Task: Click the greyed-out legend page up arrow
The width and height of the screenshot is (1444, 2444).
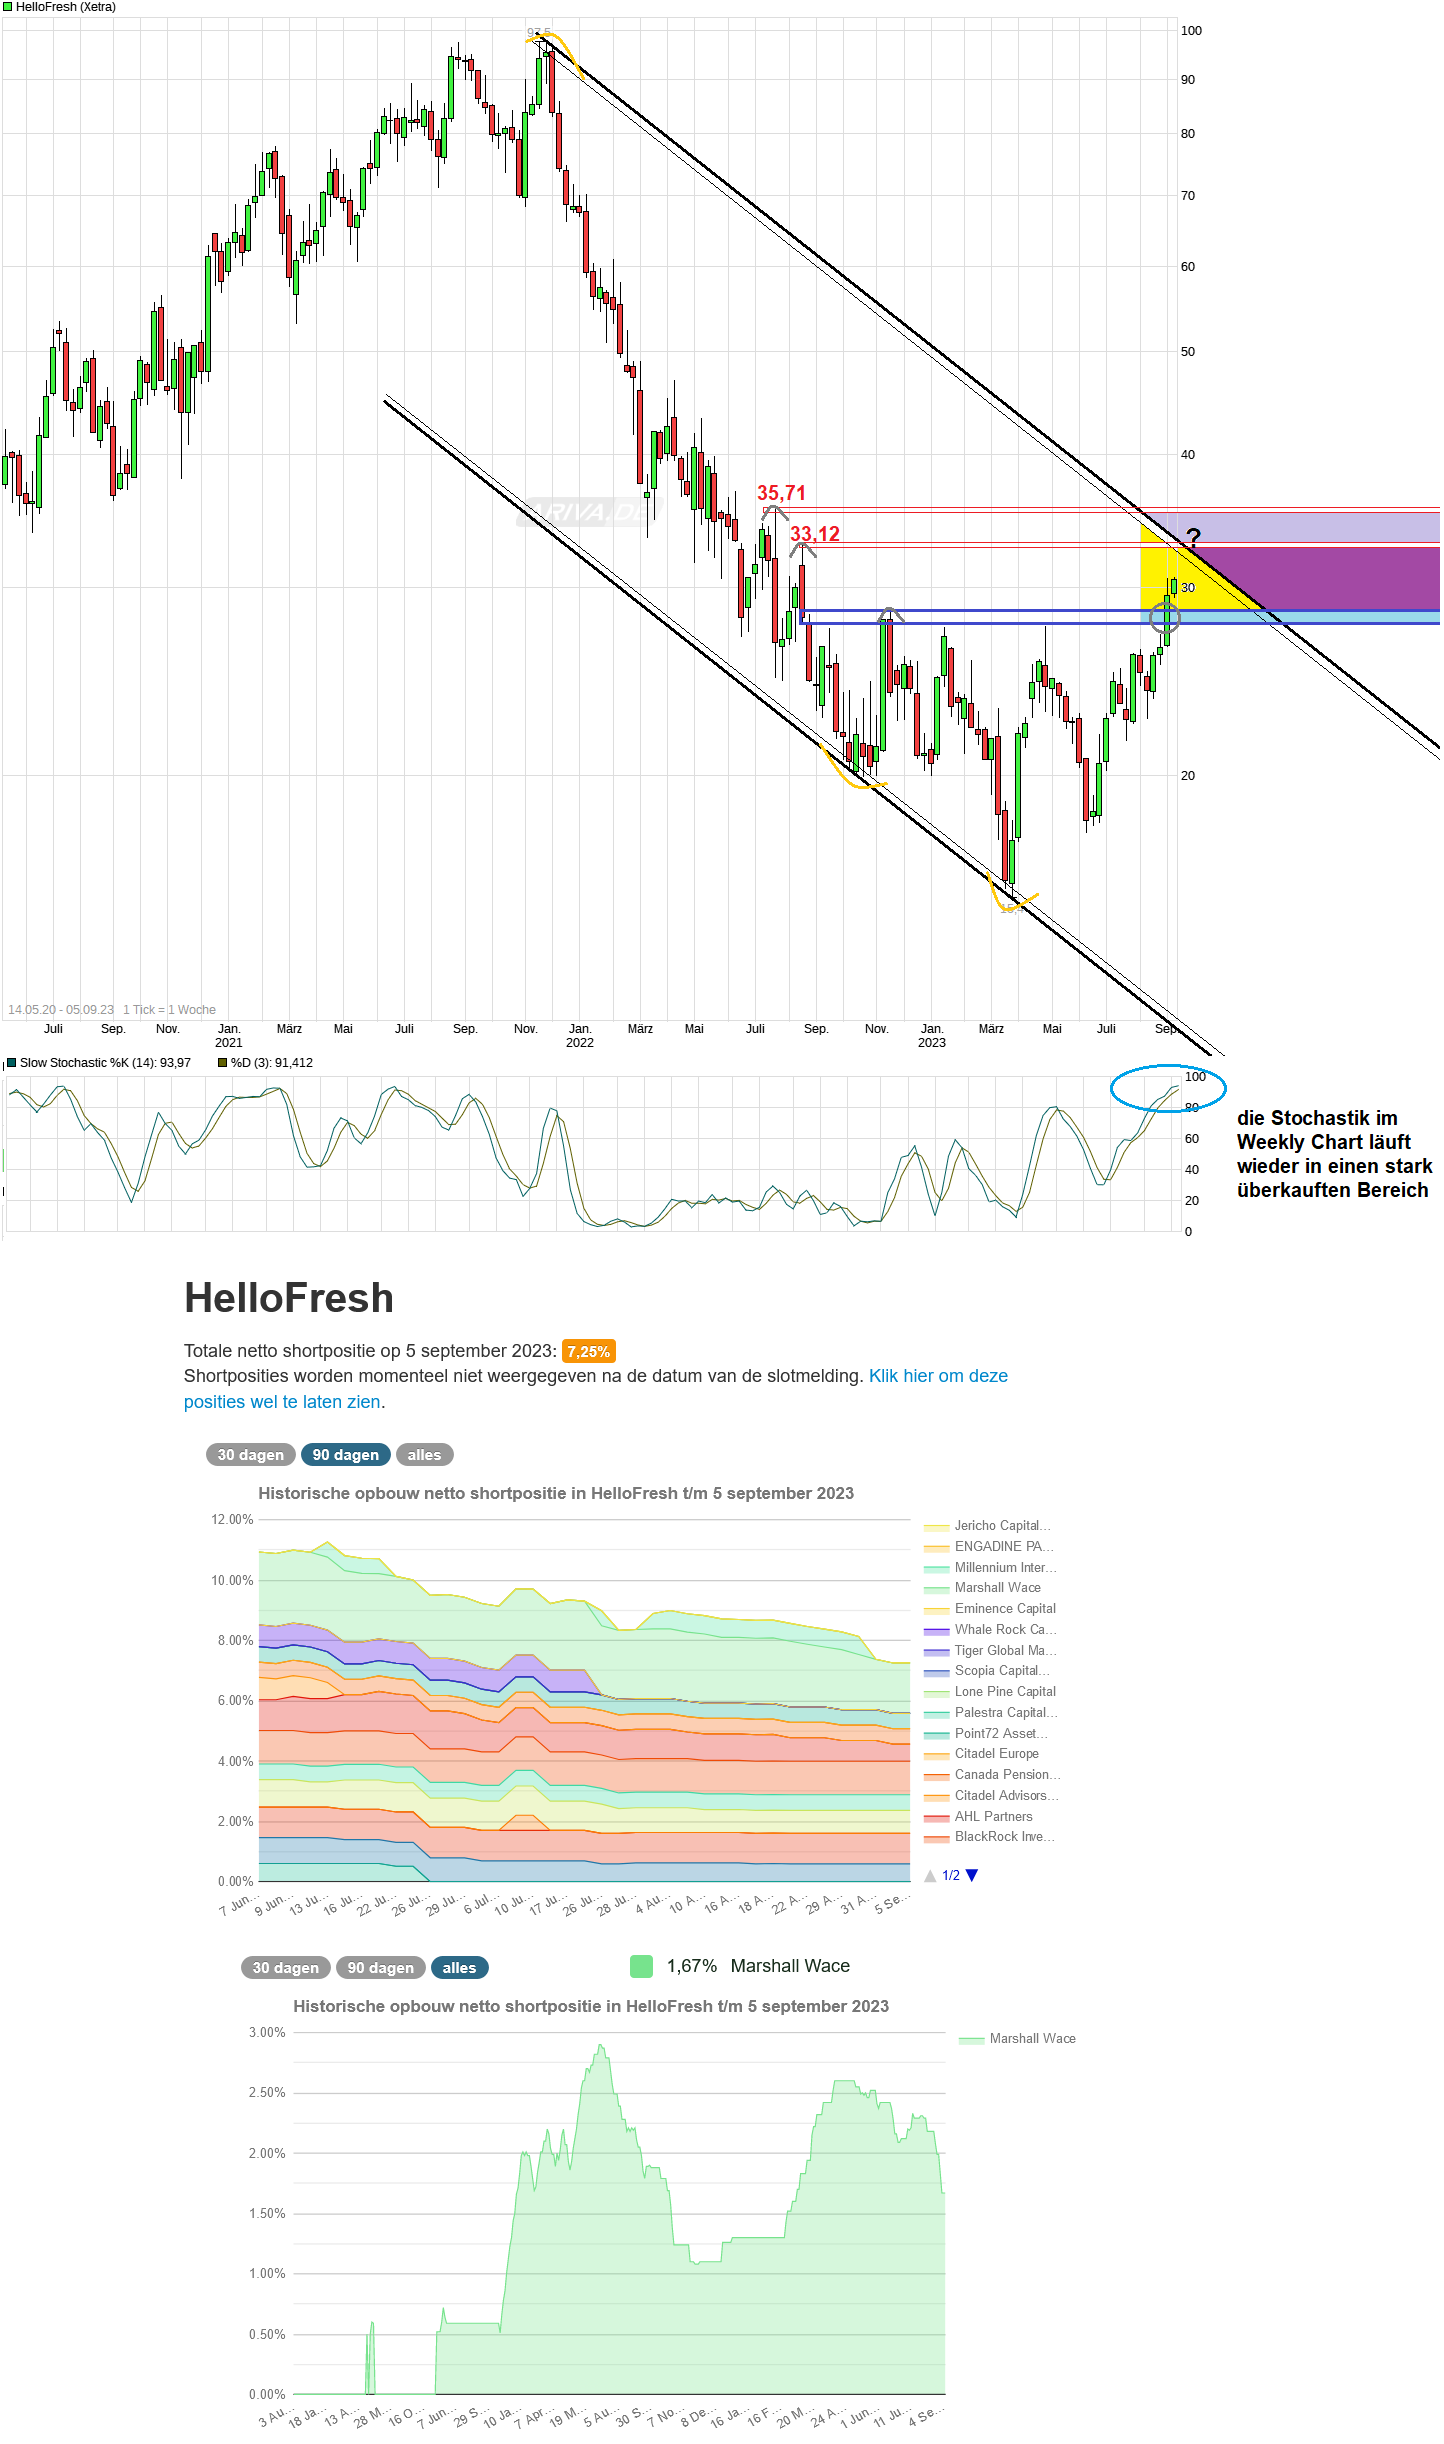Action: (x=930, y=1876)
